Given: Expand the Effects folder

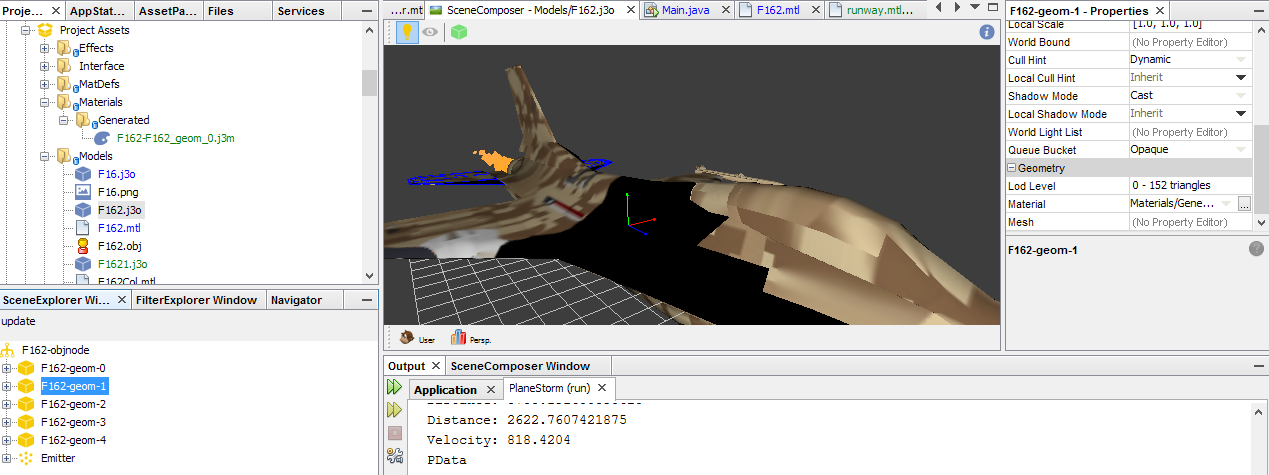Looking at the screenshot, I should pyautogui.click(x=45, y=48).
